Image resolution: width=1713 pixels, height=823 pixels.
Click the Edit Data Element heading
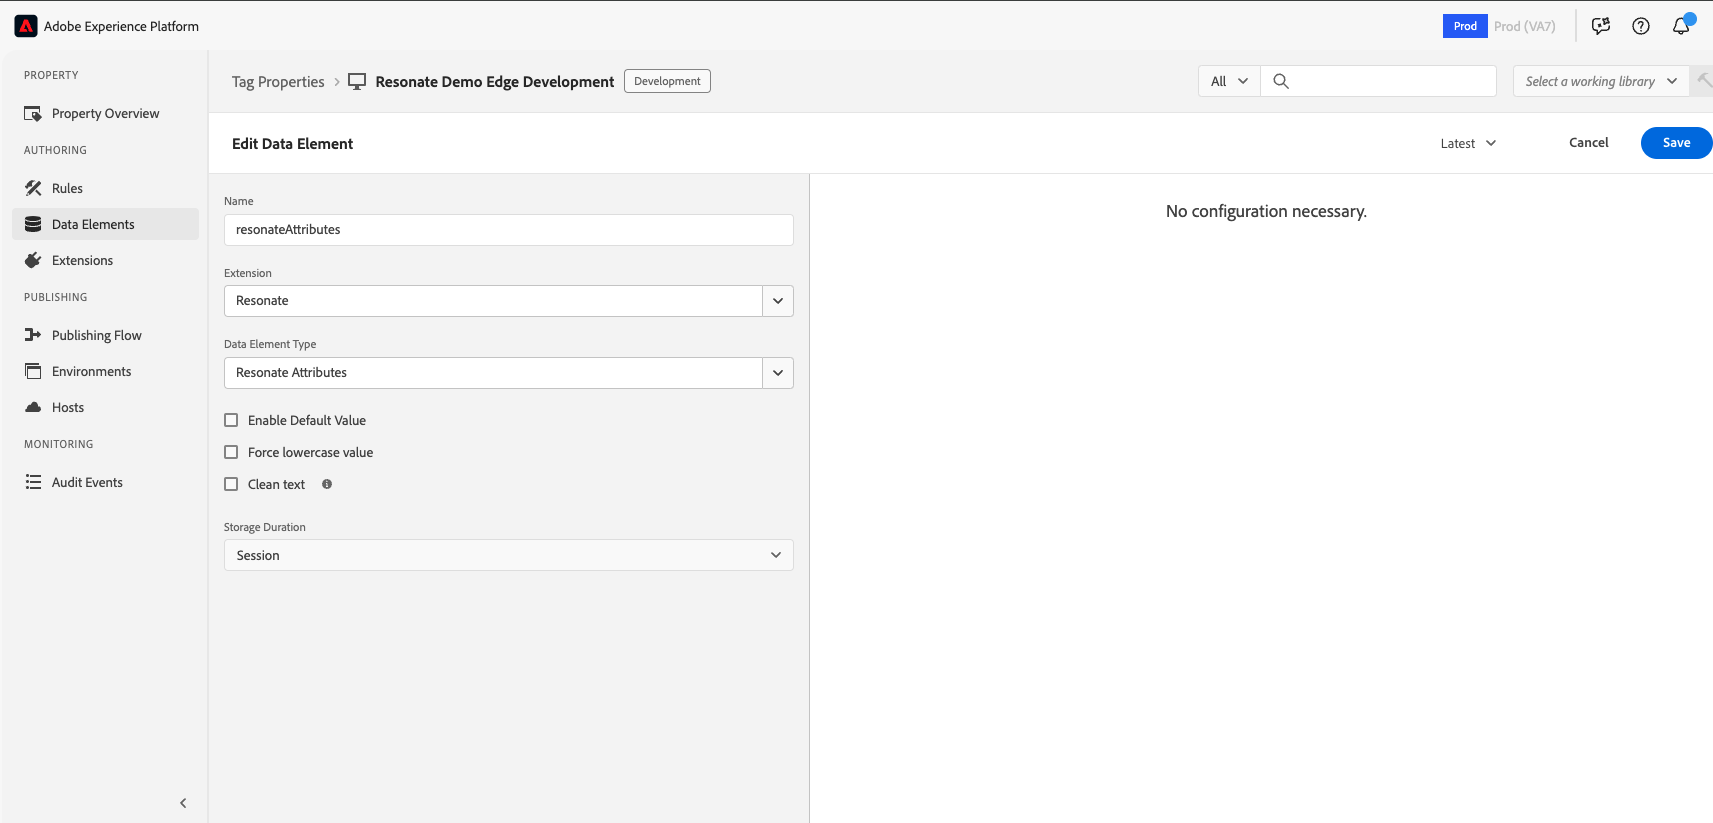tap(292, 144)
